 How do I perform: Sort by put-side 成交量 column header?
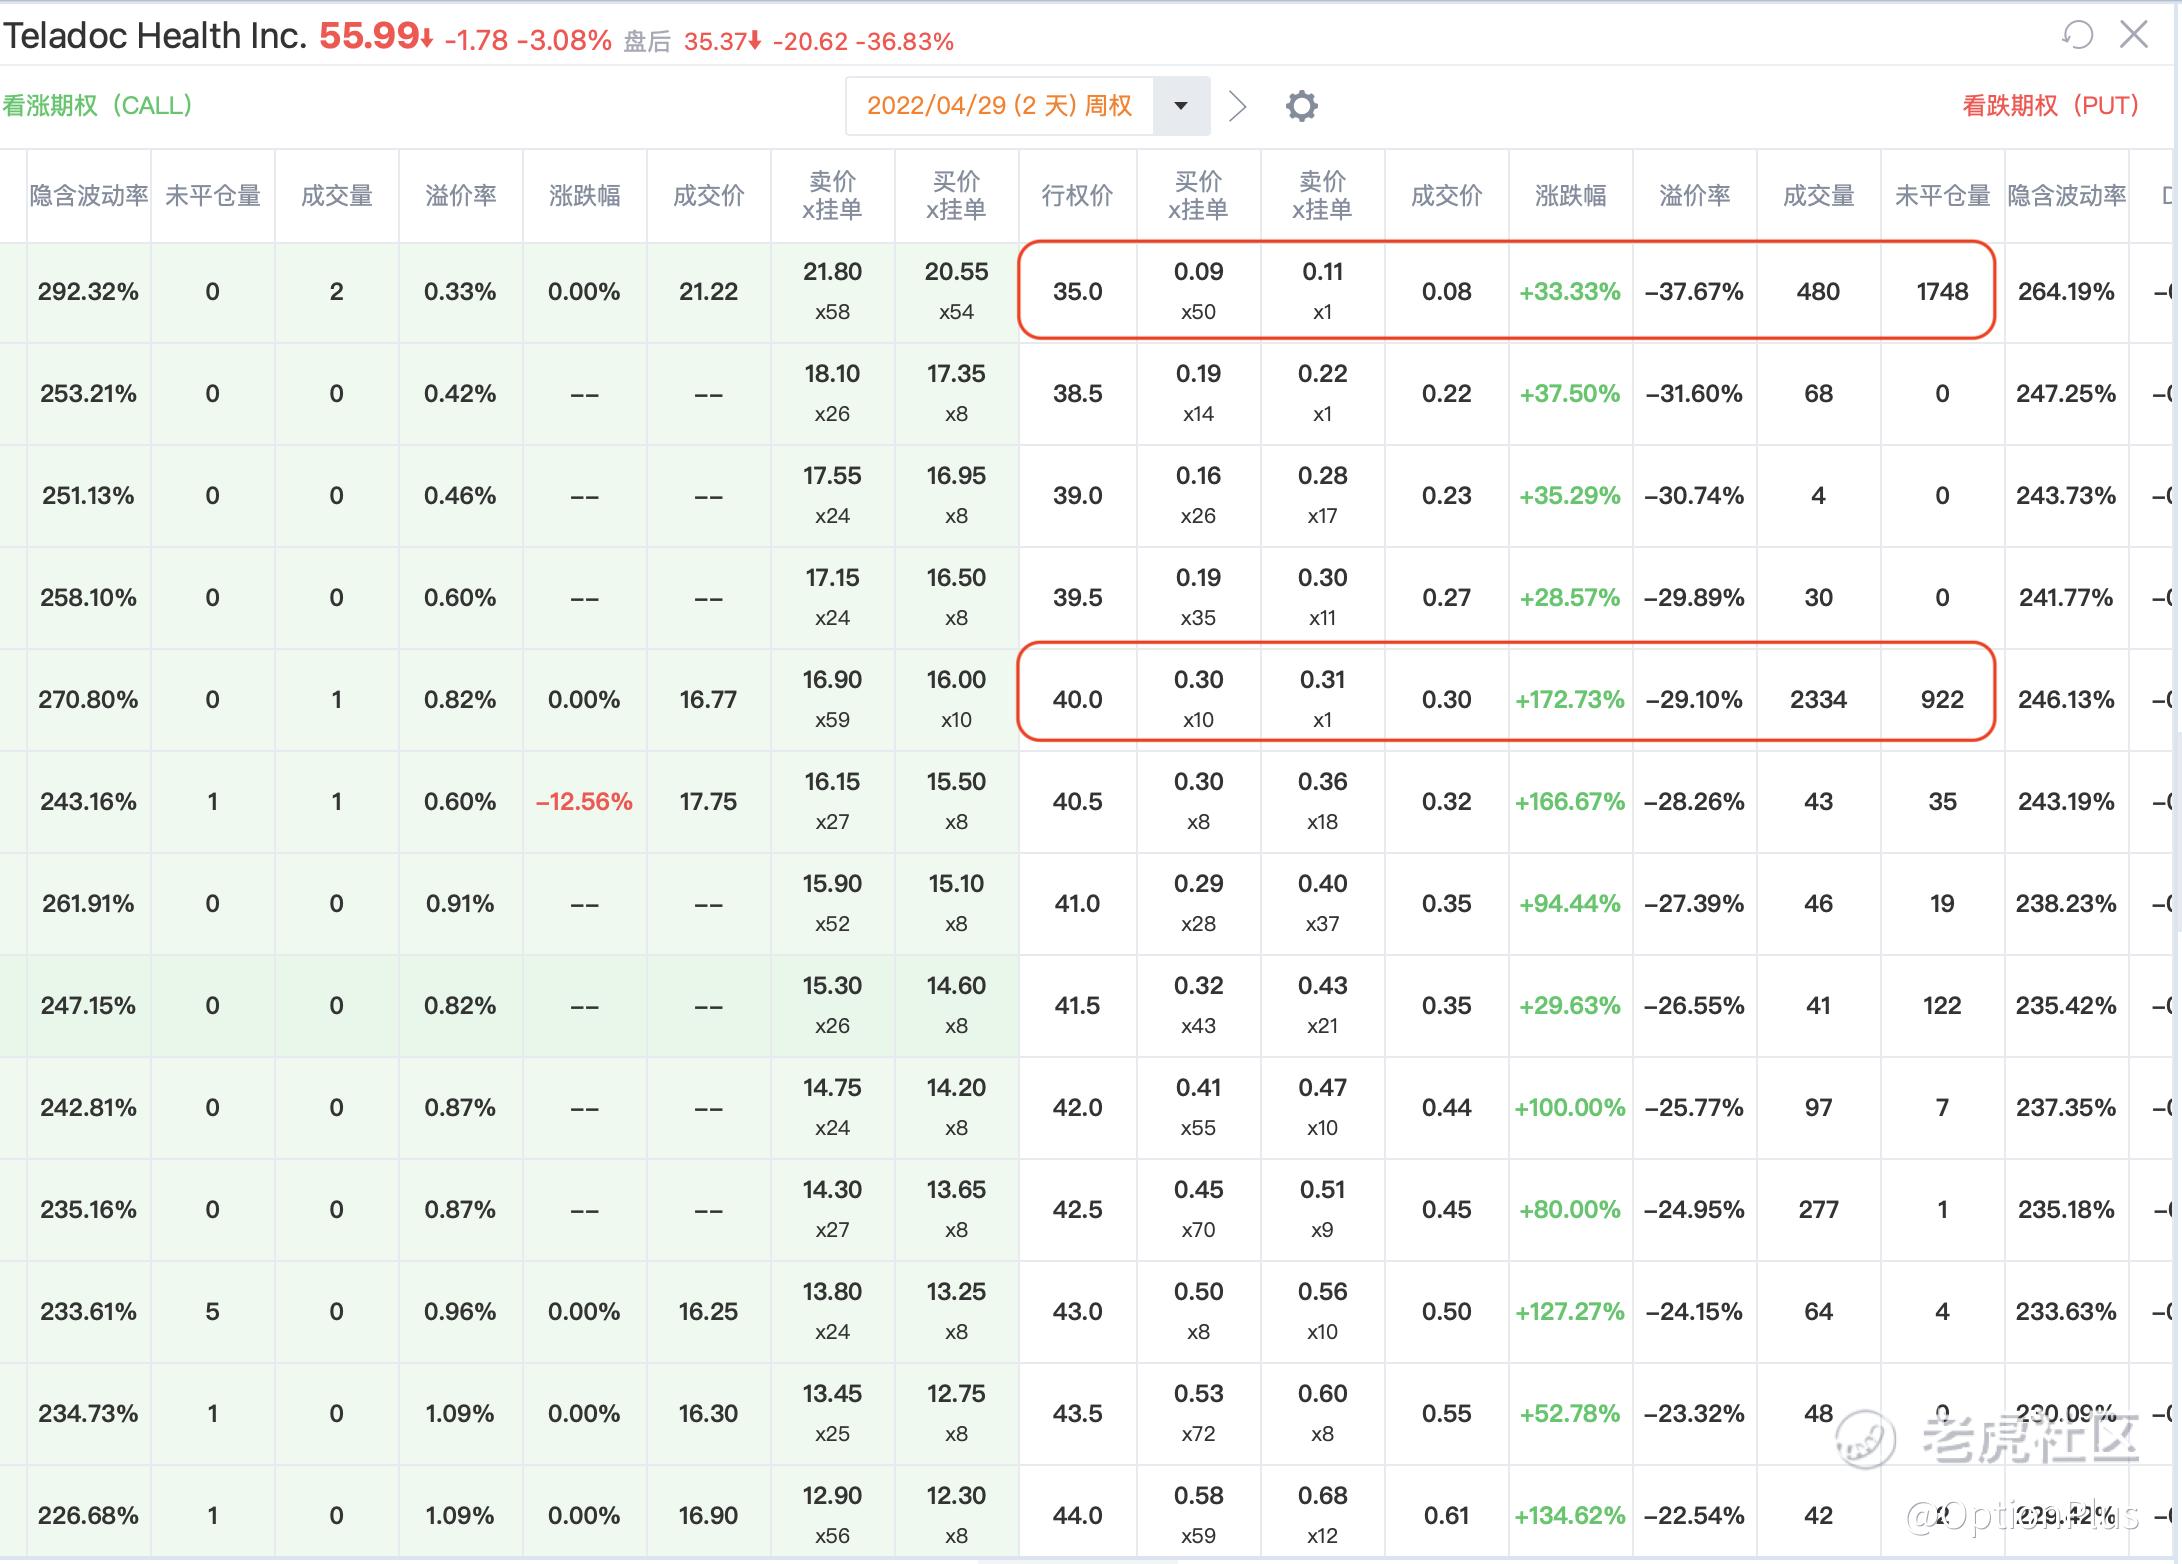1818,196
